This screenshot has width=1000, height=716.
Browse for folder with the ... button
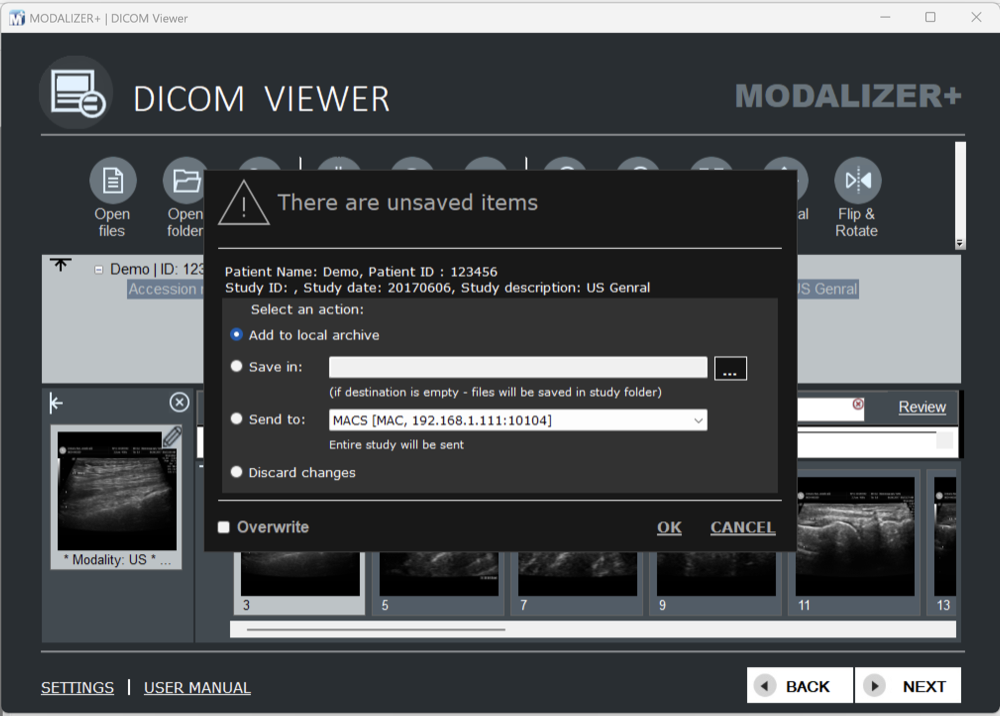tap(730, 369)
